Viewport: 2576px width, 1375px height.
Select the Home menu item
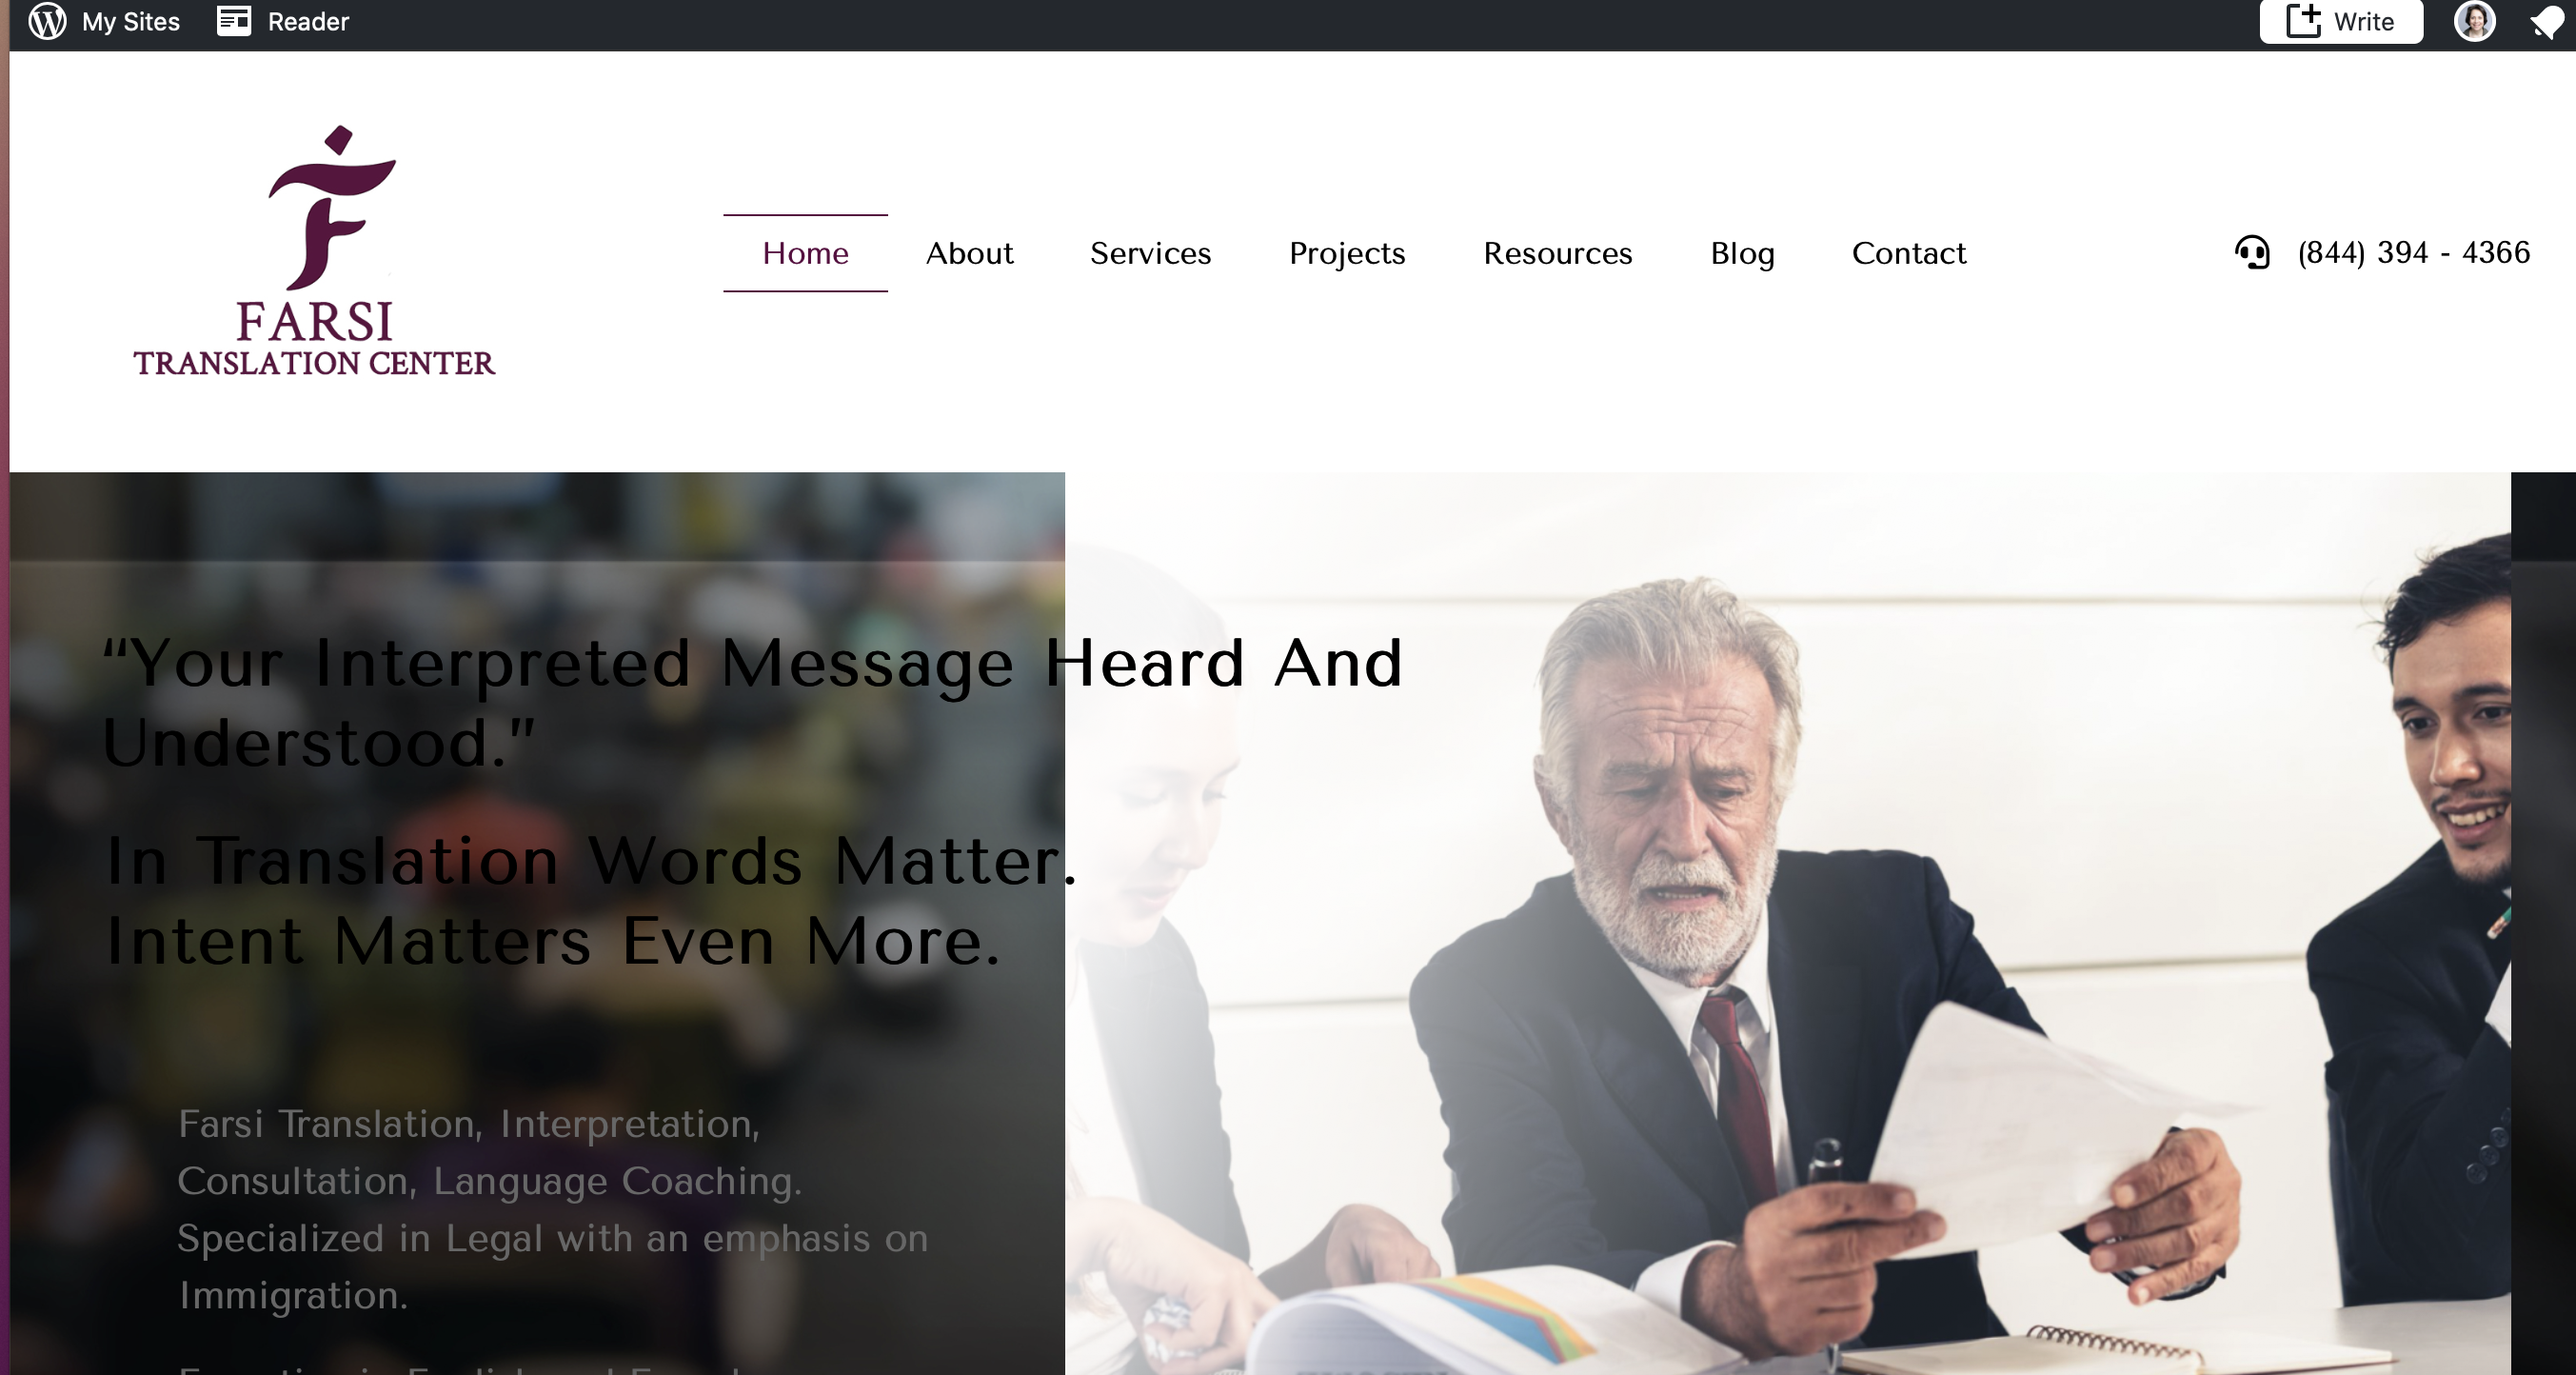click(805, 253)
